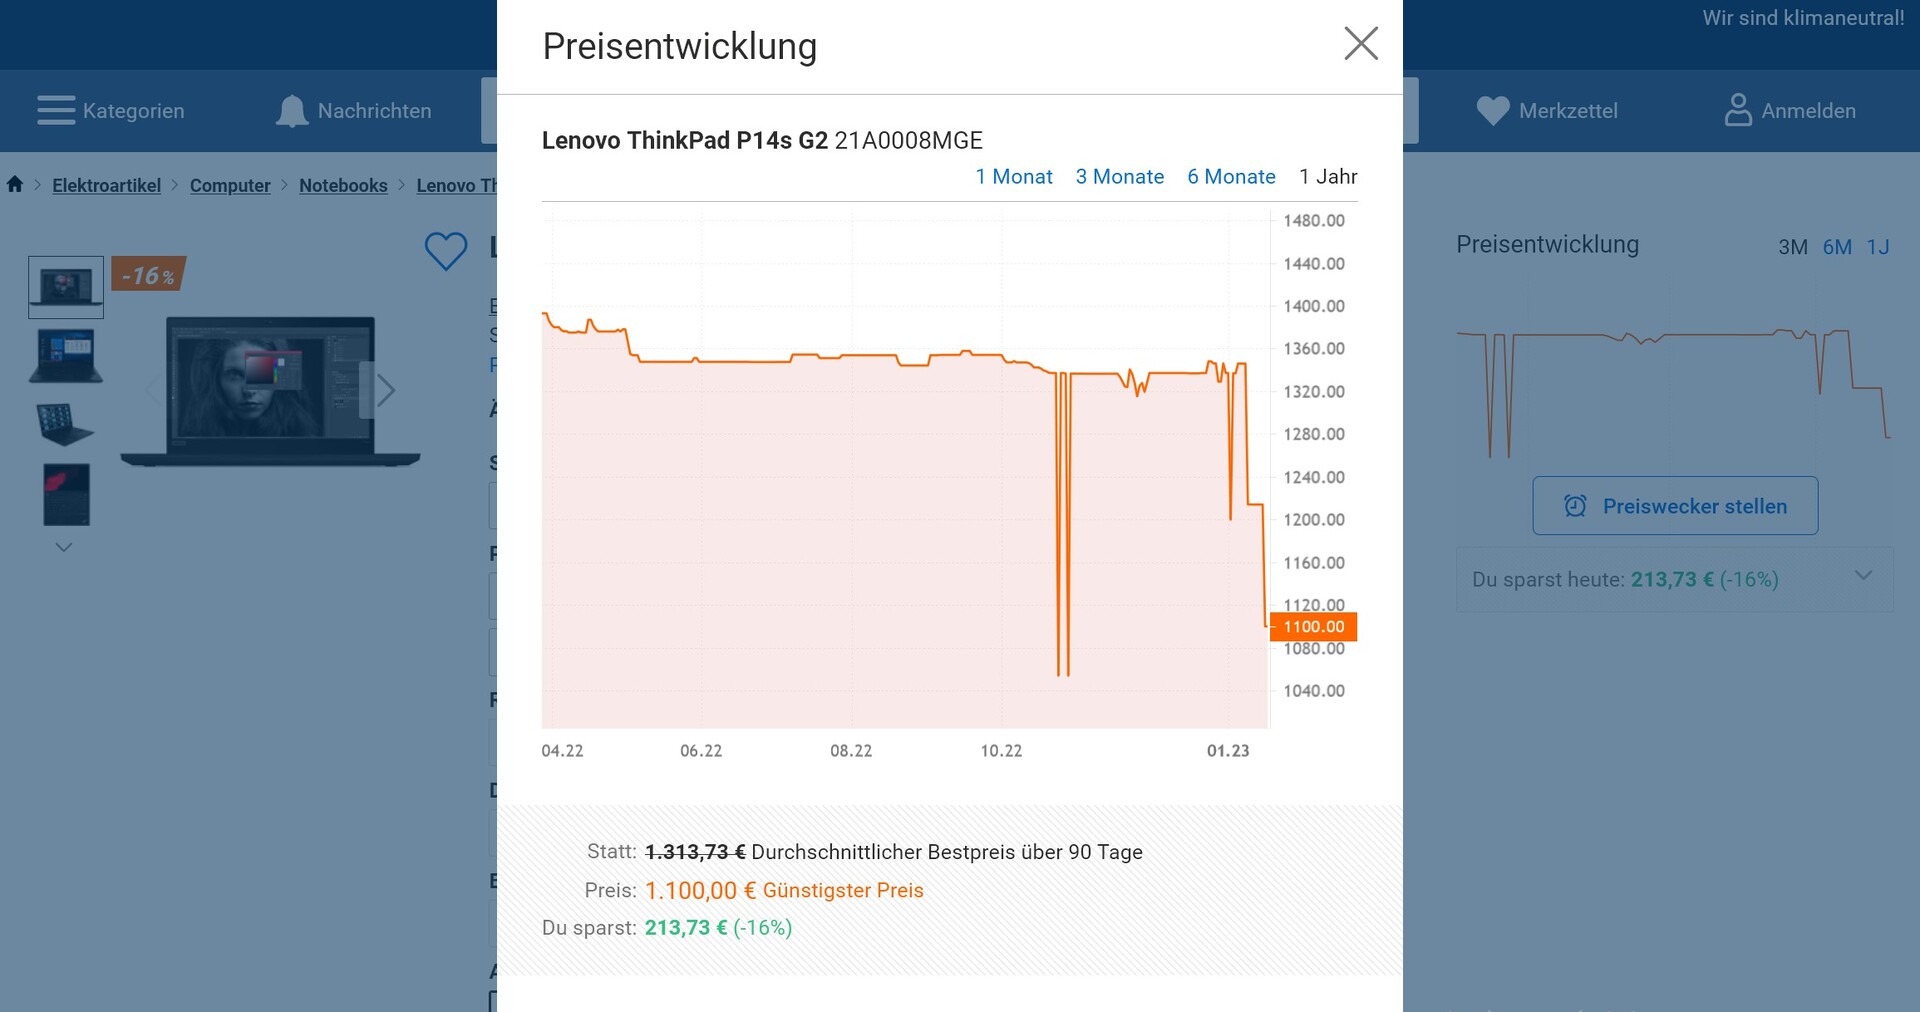Click the Nachrichten bell icon
1920x1012 pixels.
coord(291,111)
